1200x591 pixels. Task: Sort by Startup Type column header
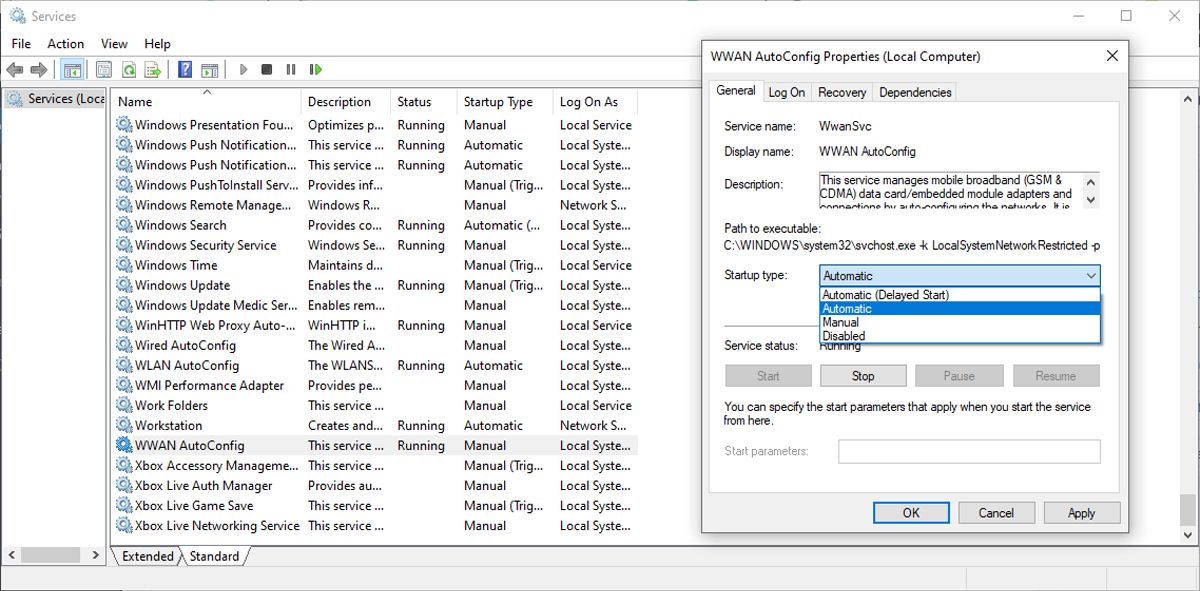pos(504,102)
